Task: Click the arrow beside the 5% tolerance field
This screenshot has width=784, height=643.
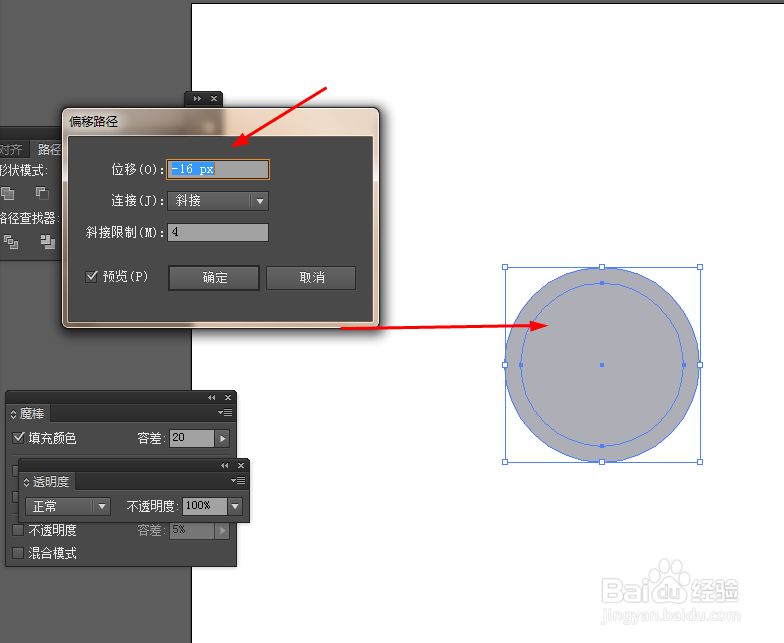Action: coord(222,530)
